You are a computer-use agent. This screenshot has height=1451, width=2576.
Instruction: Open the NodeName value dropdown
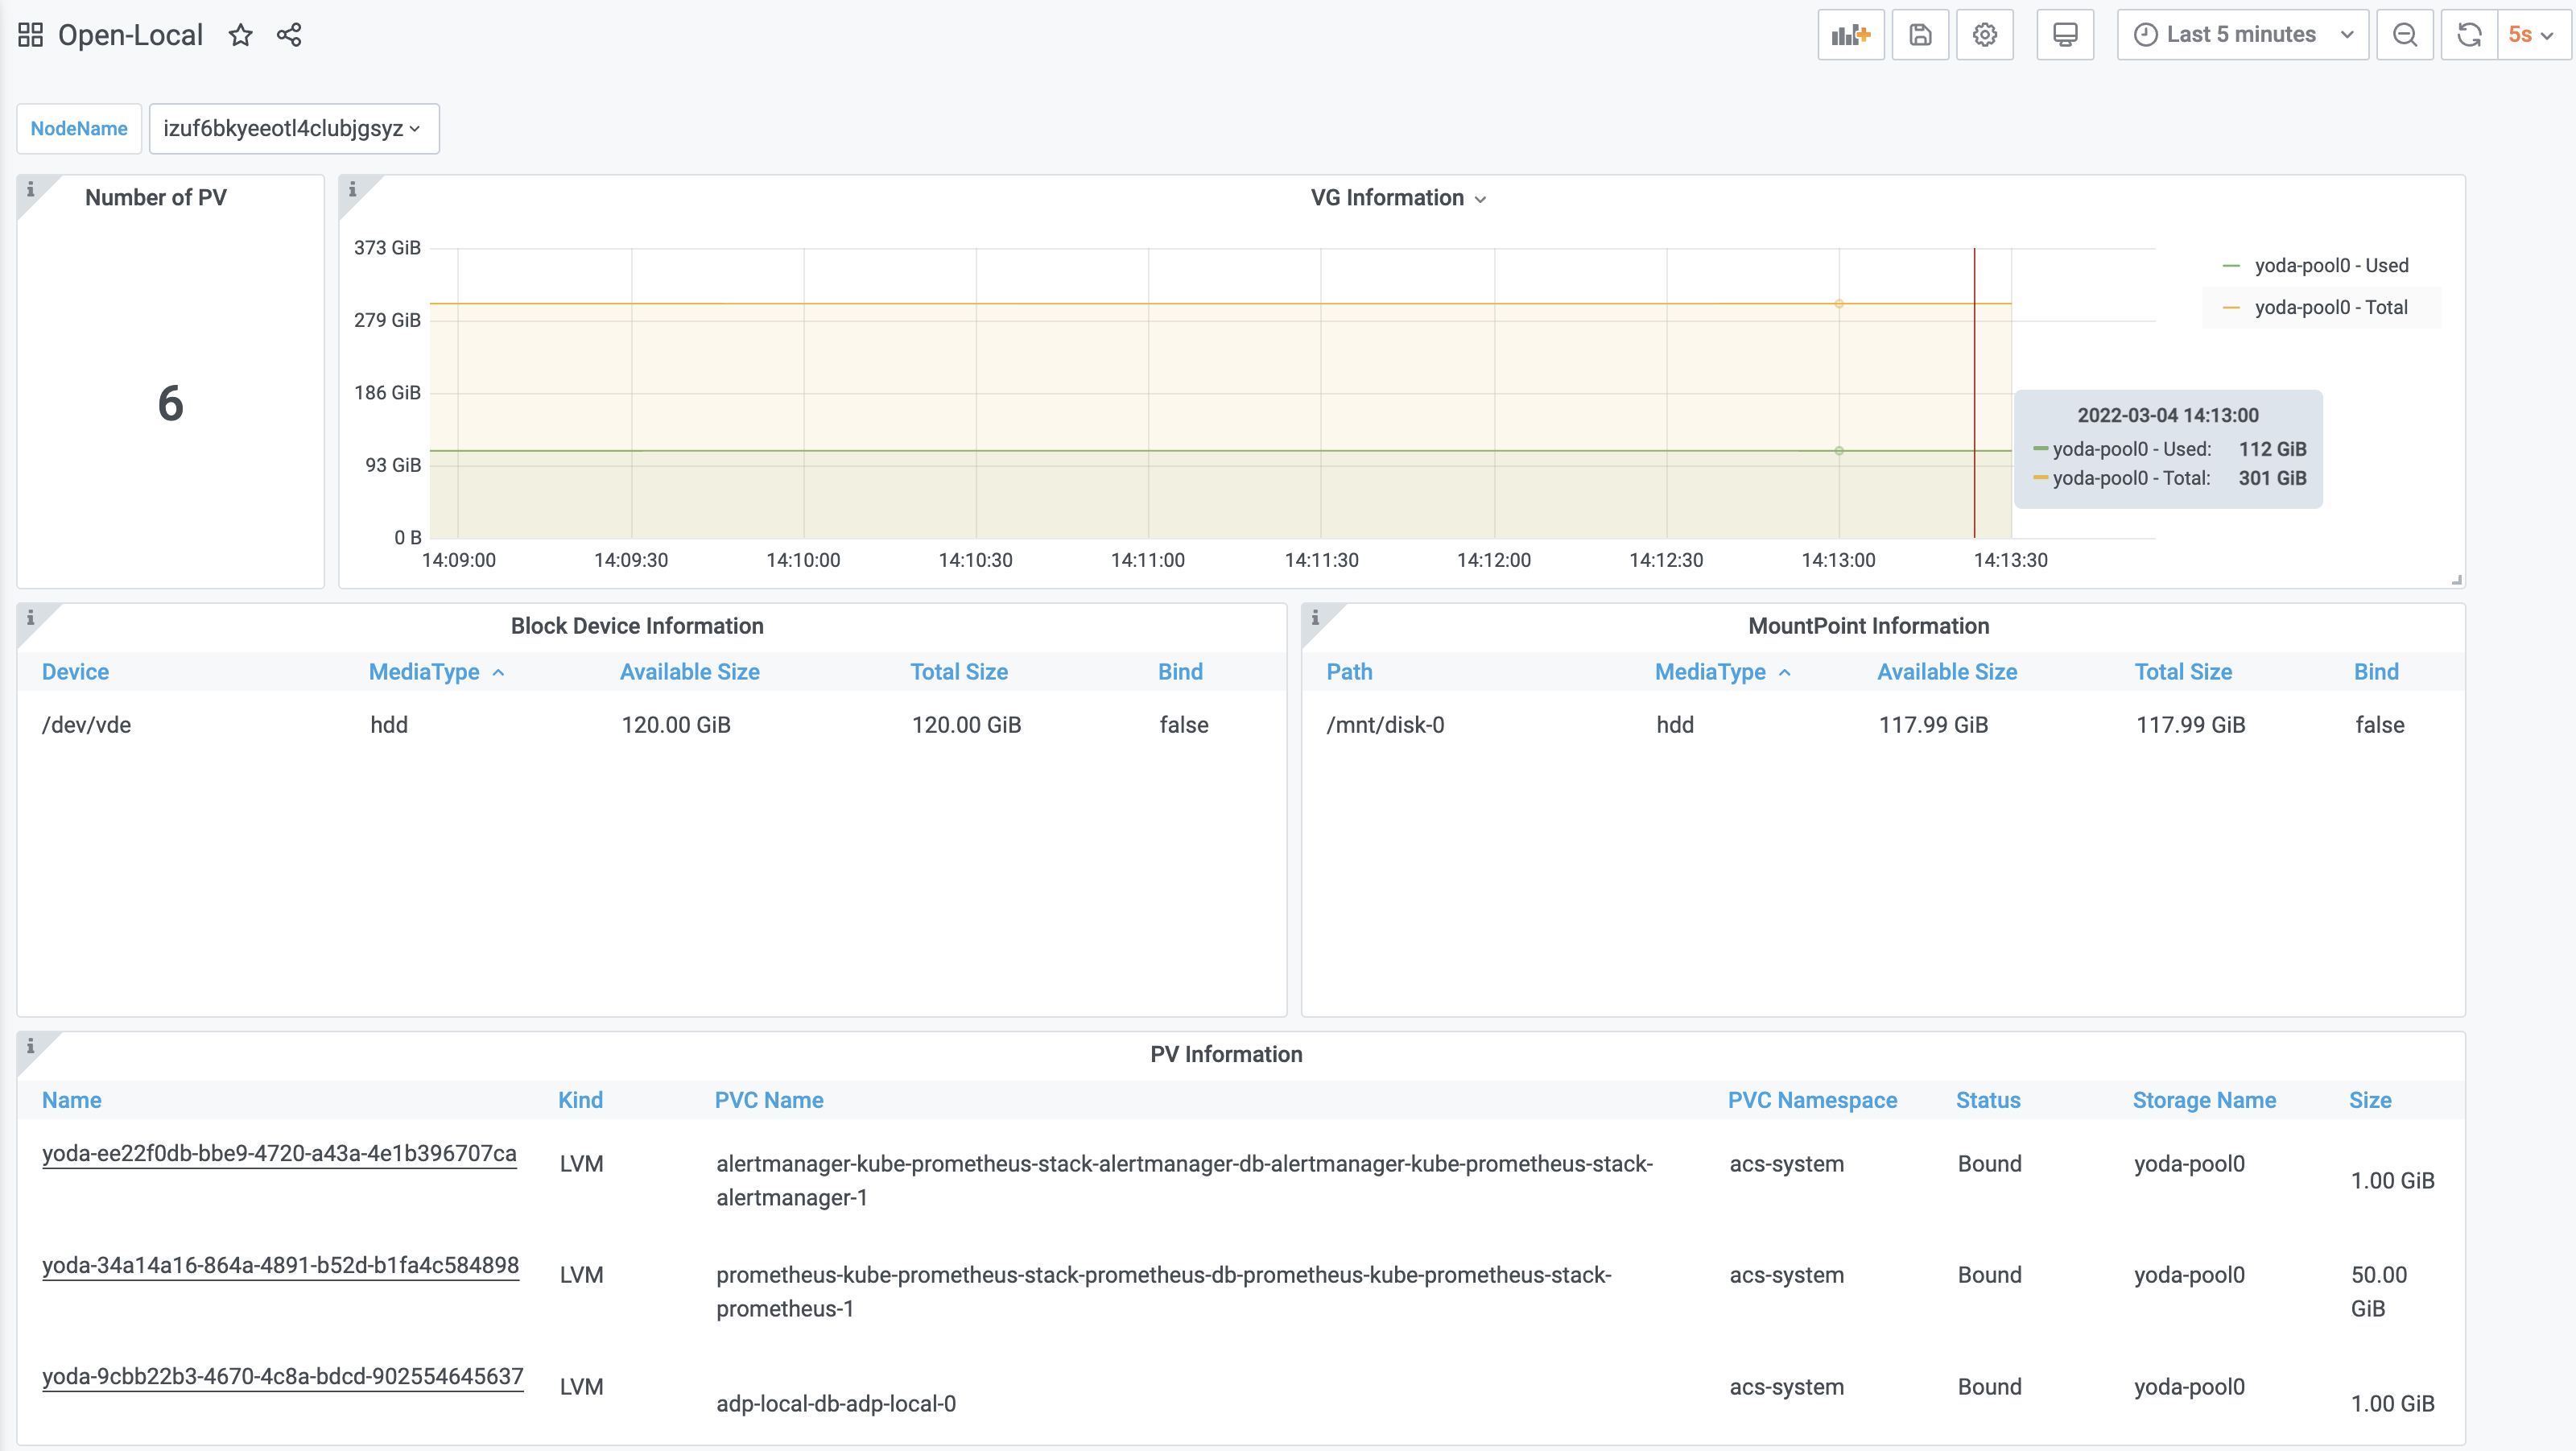[293, 129]
